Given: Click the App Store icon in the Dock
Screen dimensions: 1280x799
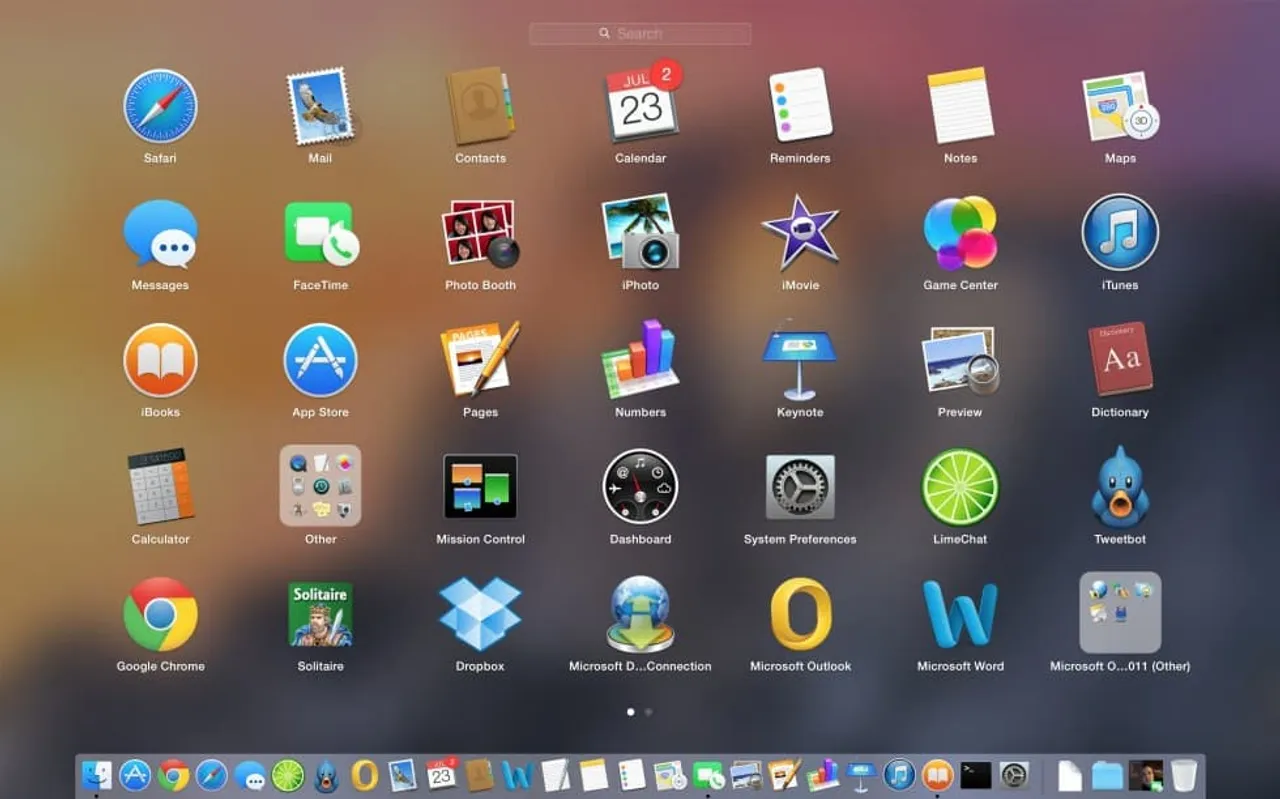Looking at the screenshot, I should [x=135, y=775].
